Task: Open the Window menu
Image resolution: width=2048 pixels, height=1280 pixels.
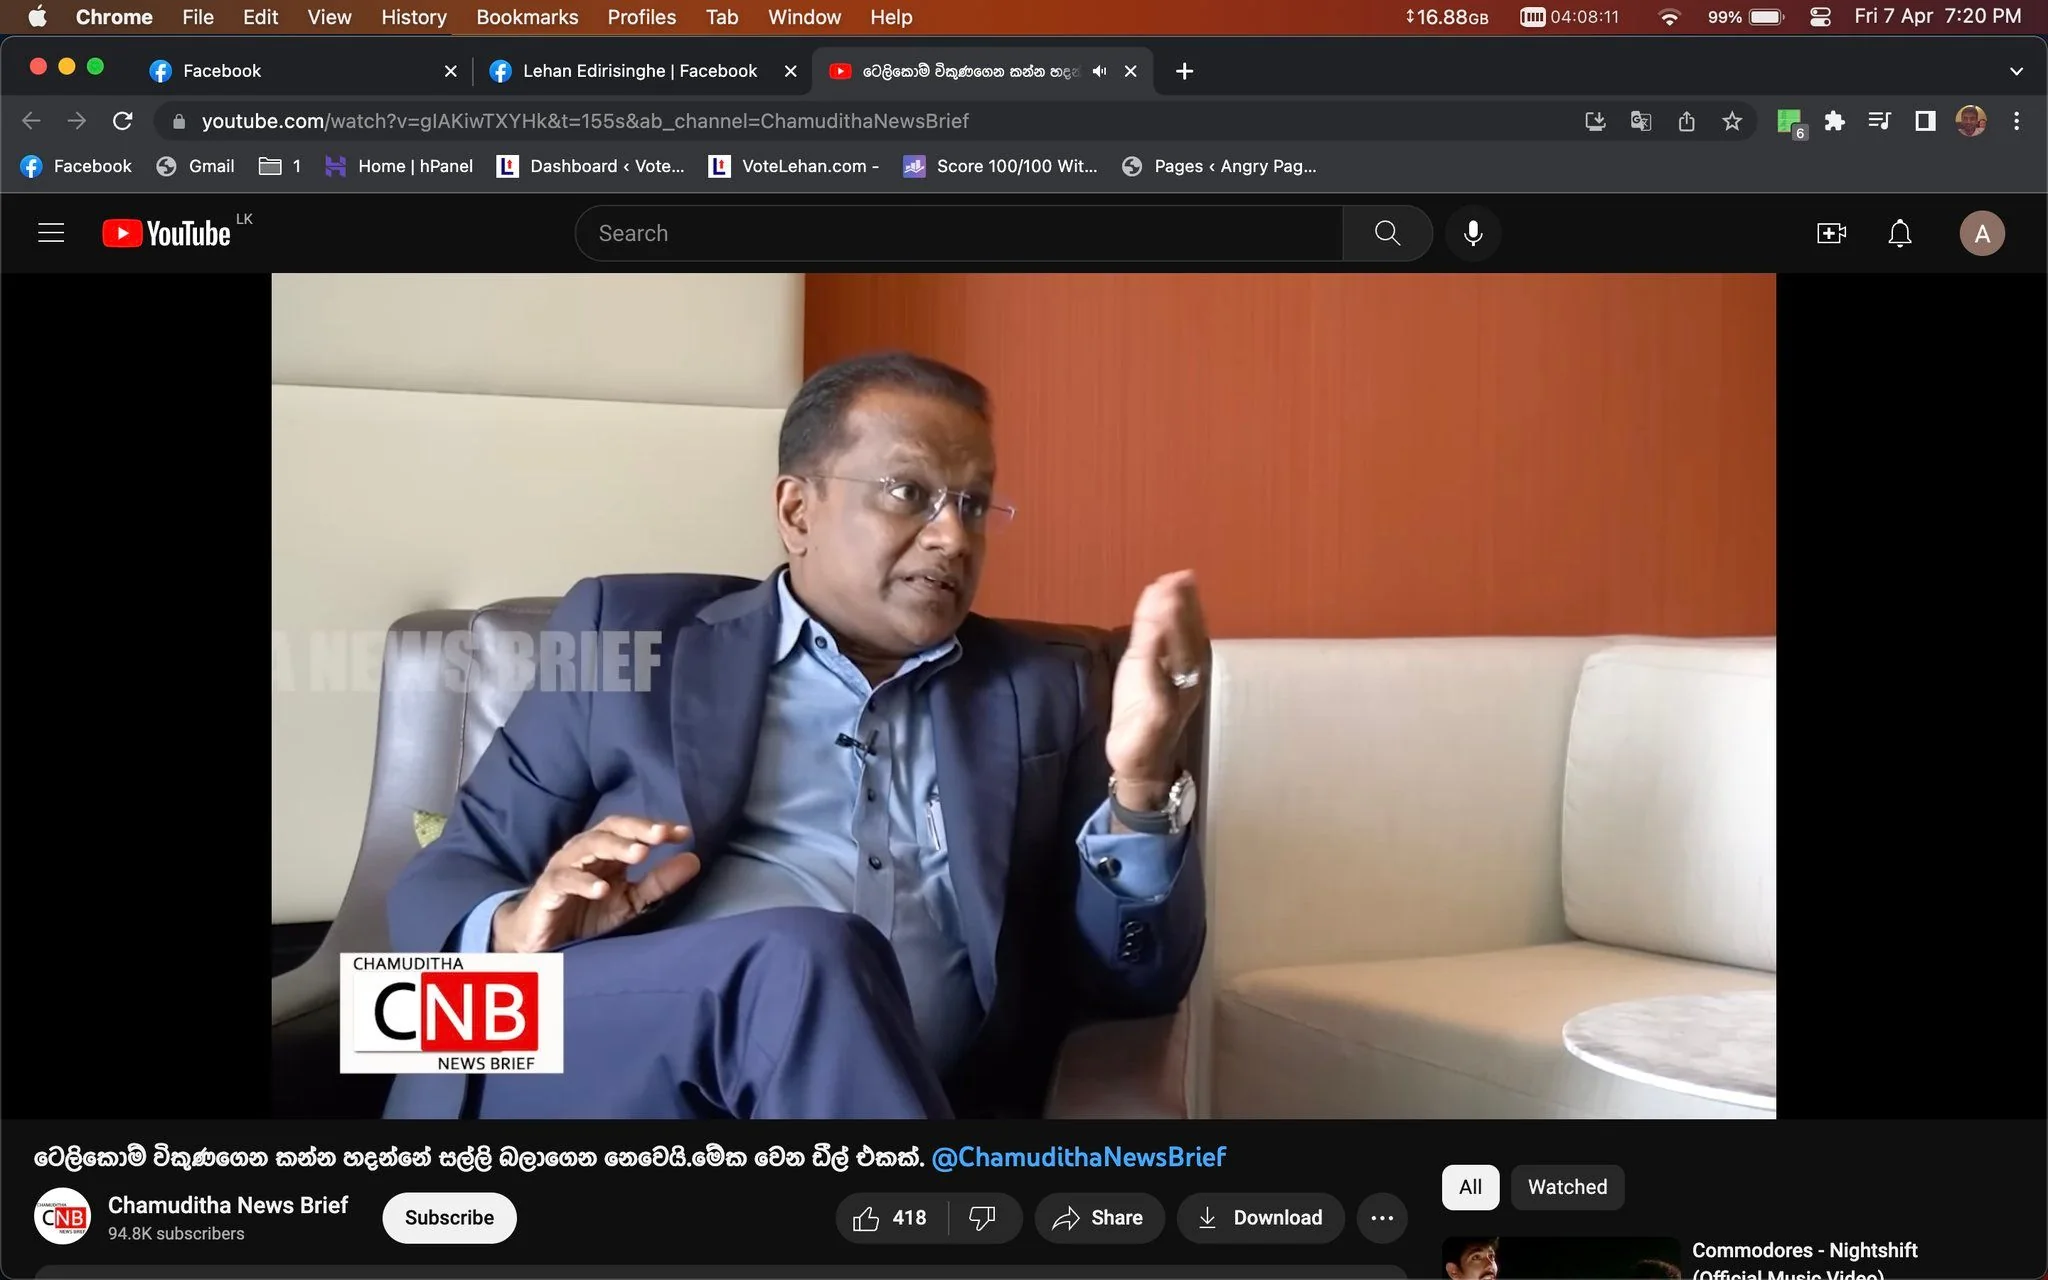Action: coord(804,17)
